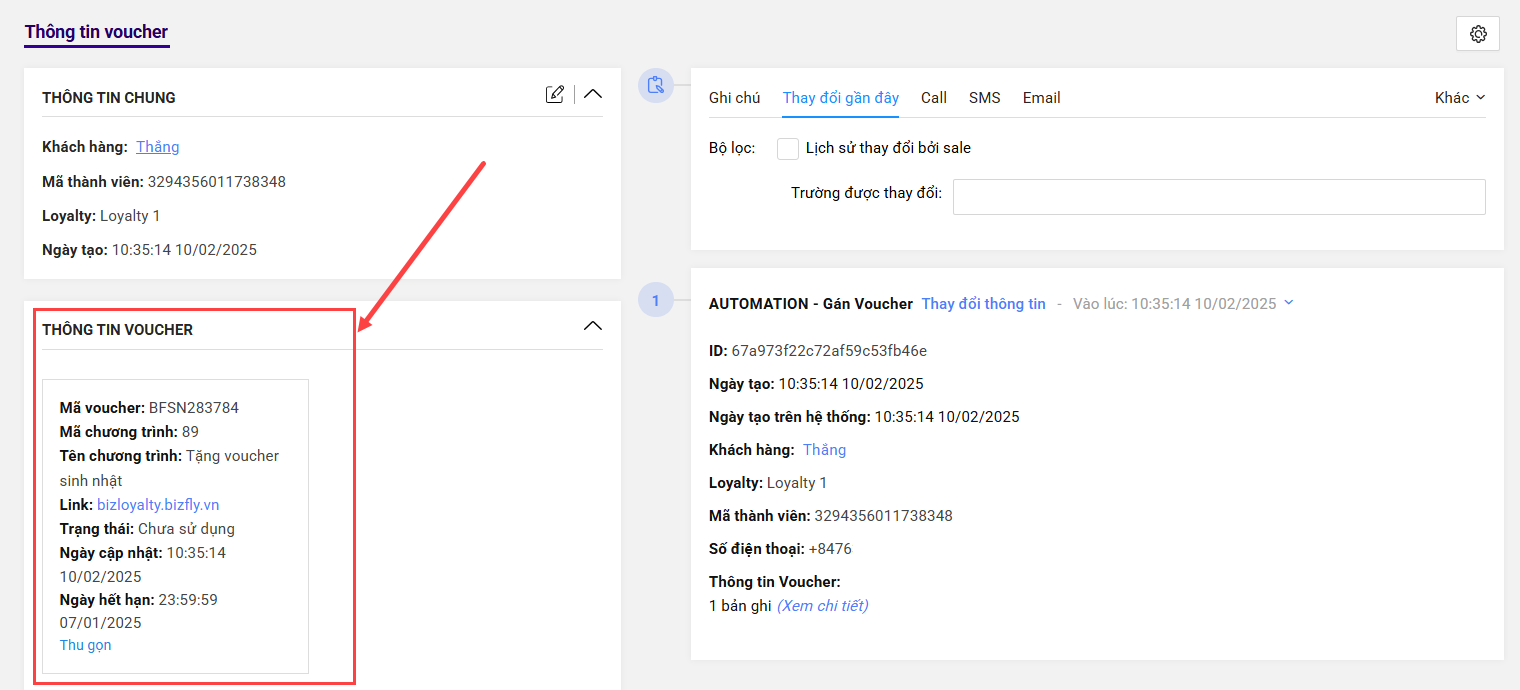Switch to Thay đổi gần đây tab
The image size is (1520, 690).
[x=841, y=98]
